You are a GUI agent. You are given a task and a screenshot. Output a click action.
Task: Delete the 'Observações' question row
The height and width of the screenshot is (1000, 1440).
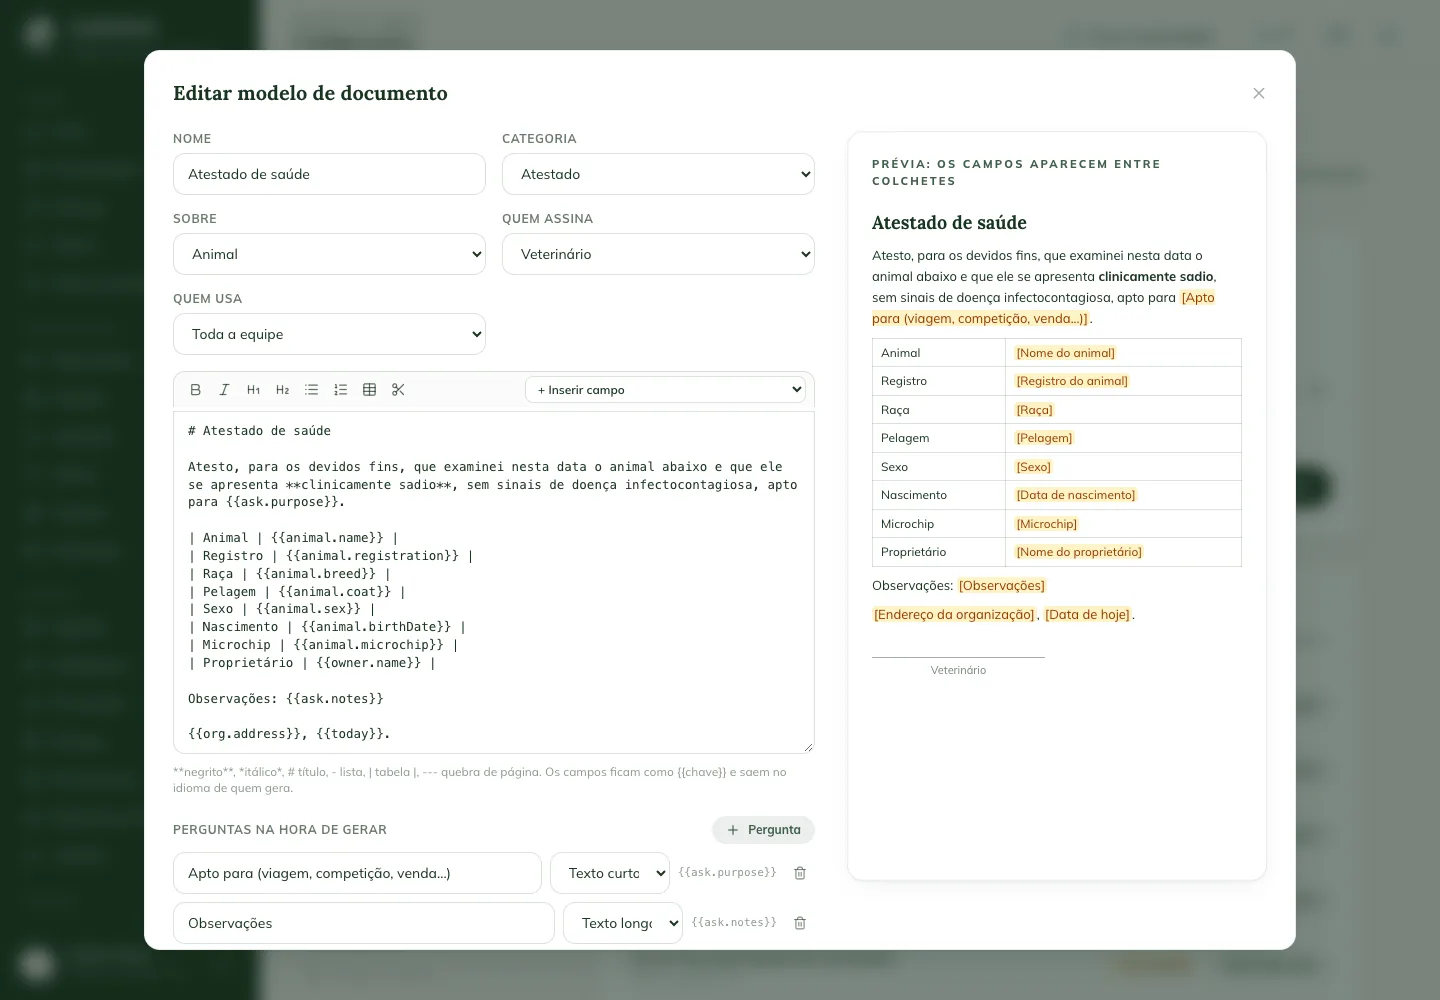pos(800,923)
